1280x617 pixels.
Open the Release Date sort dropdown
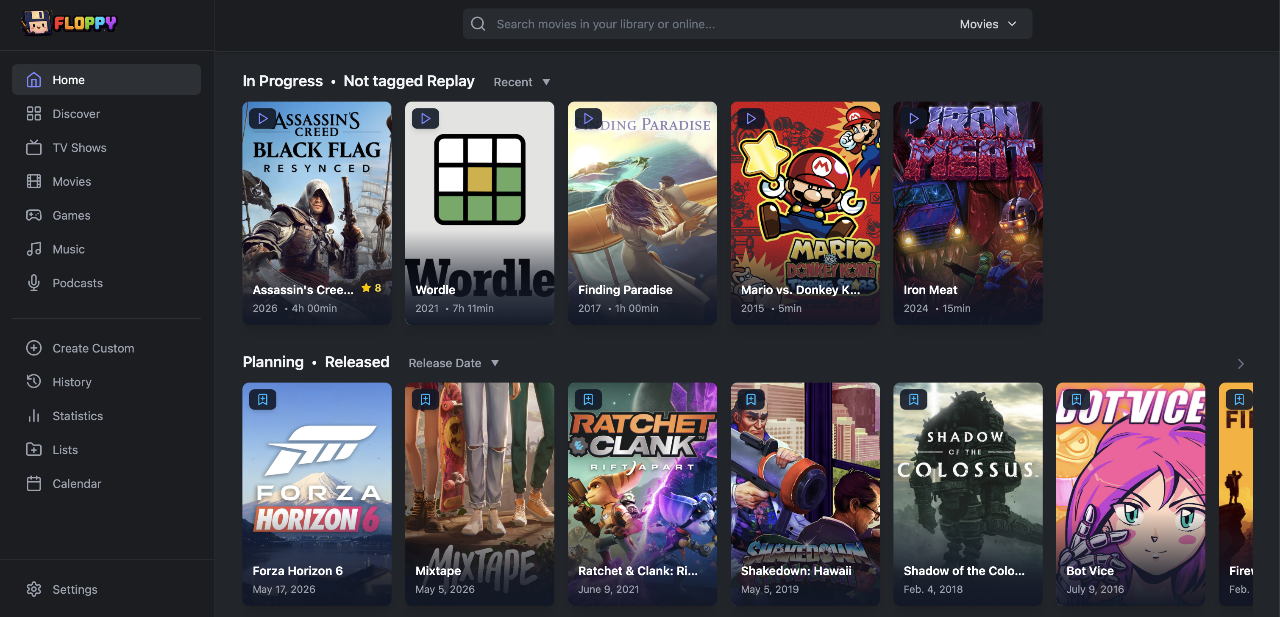click(453, 363)
